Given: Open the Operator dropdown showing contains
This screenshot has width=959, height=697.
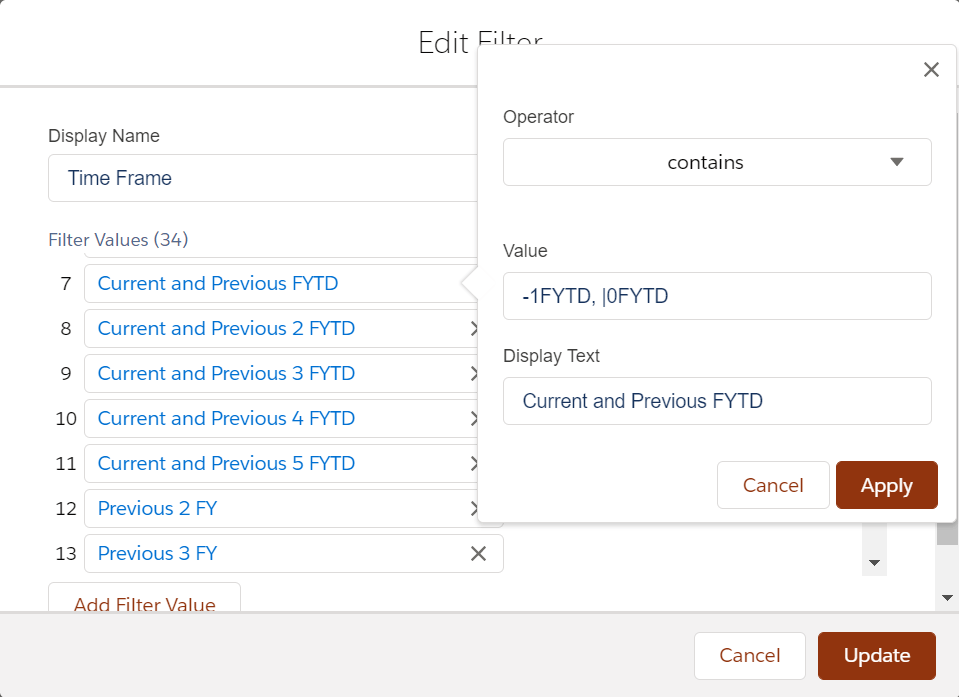Looking at the screenshot, I should (716, 162).
